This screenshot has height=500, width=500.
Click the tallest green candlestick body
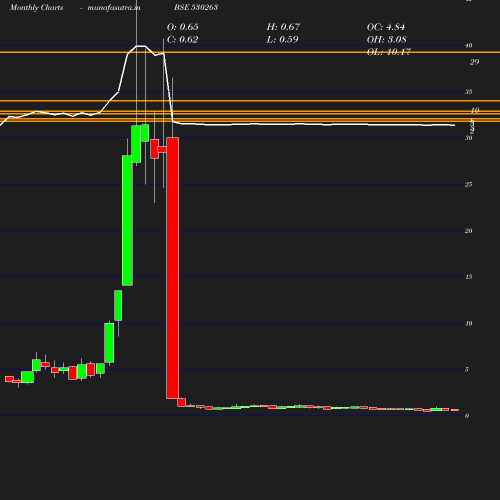tap(127, 220)
